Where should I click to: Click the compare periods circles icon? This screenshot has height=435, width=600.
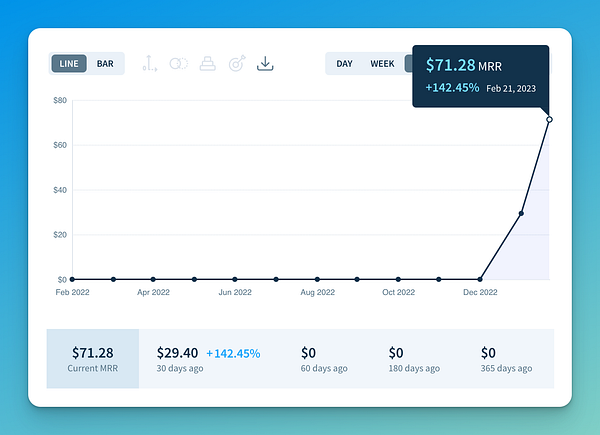(179, 64)
